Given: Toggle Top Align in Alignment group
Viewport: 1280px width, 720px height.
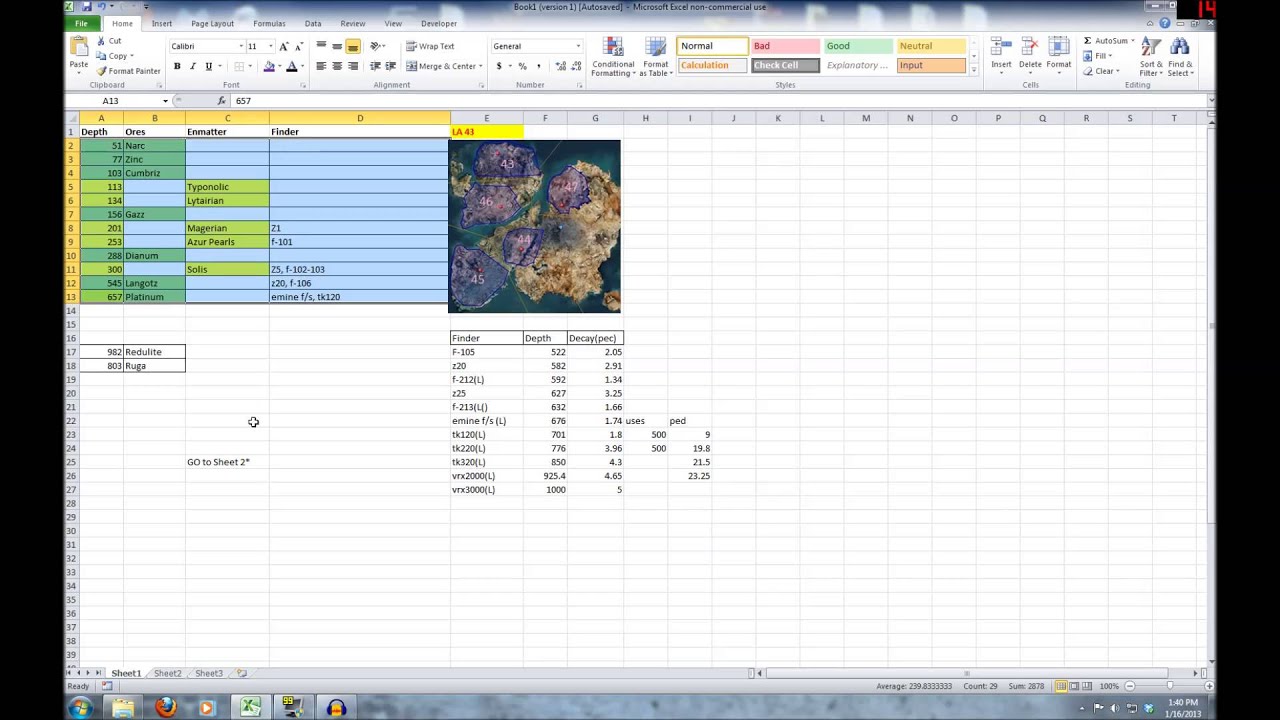Looking at the screenshot, I should pyautogui.click(x=321, y=46).
